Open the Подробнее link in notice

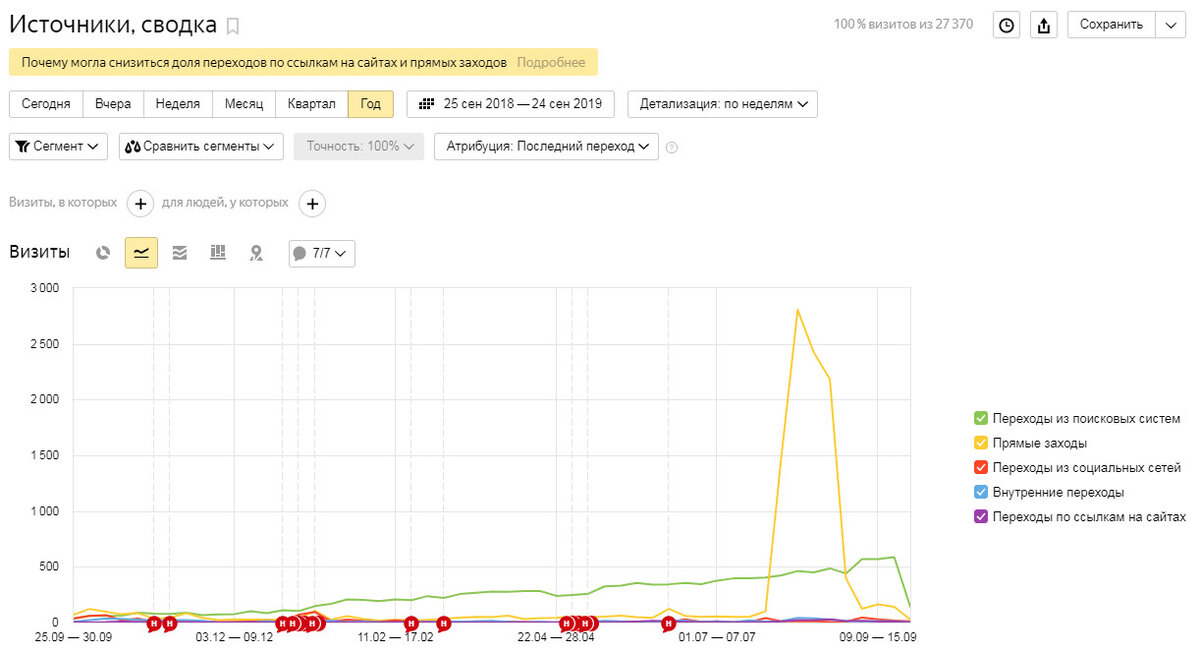pos(551,62)
